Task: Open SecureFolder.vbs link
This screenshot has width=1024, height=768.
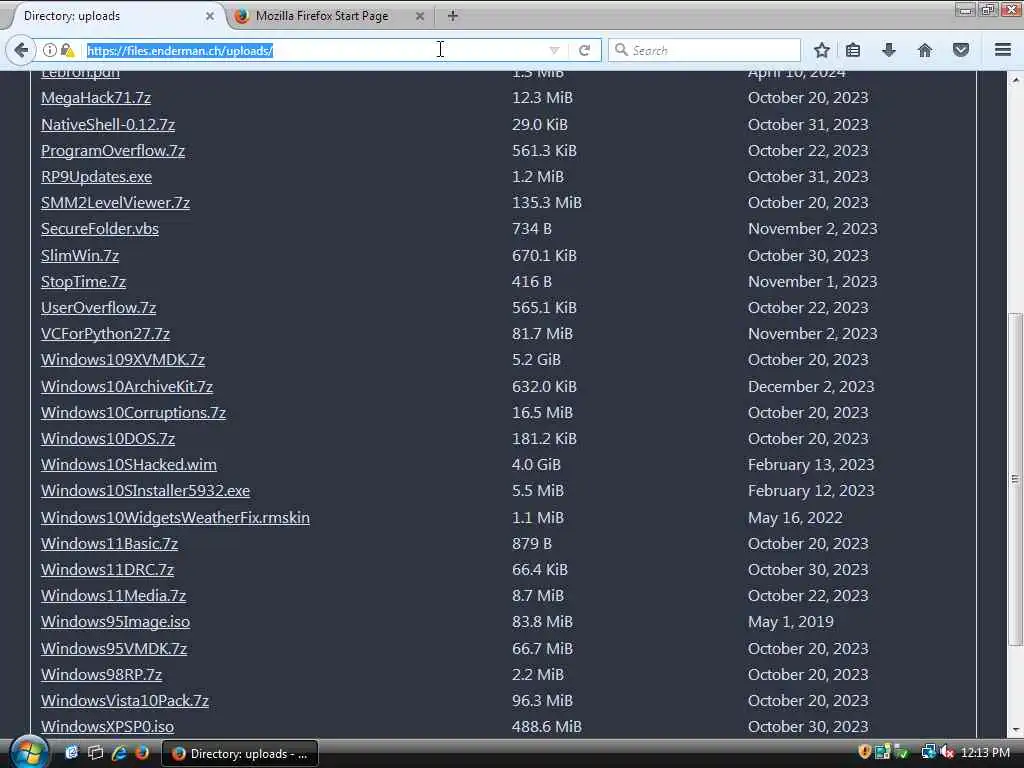Action: click(x=100, y=229)
